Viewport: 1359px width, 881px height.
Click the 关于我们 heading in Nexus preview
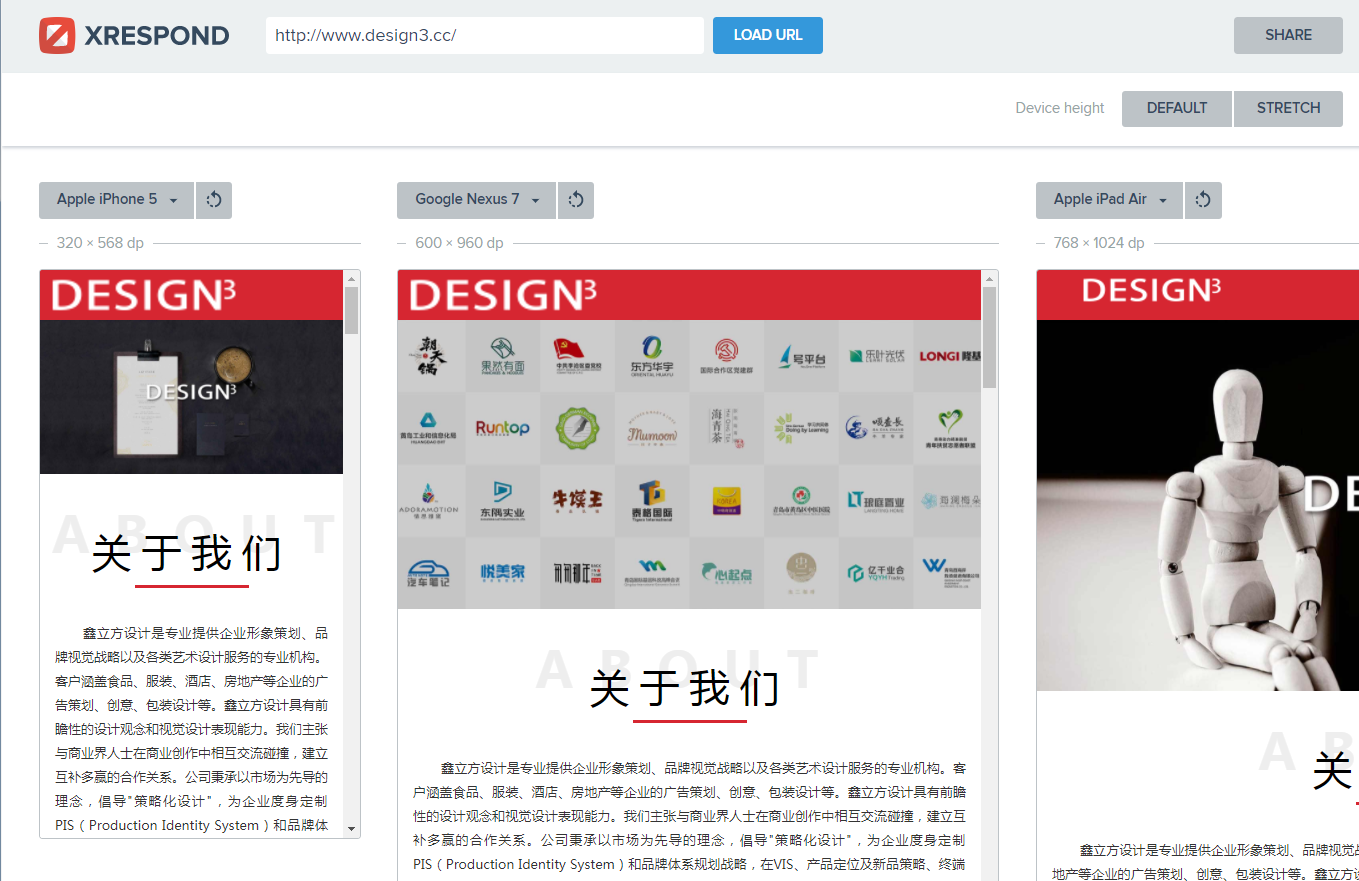(684, 688)
